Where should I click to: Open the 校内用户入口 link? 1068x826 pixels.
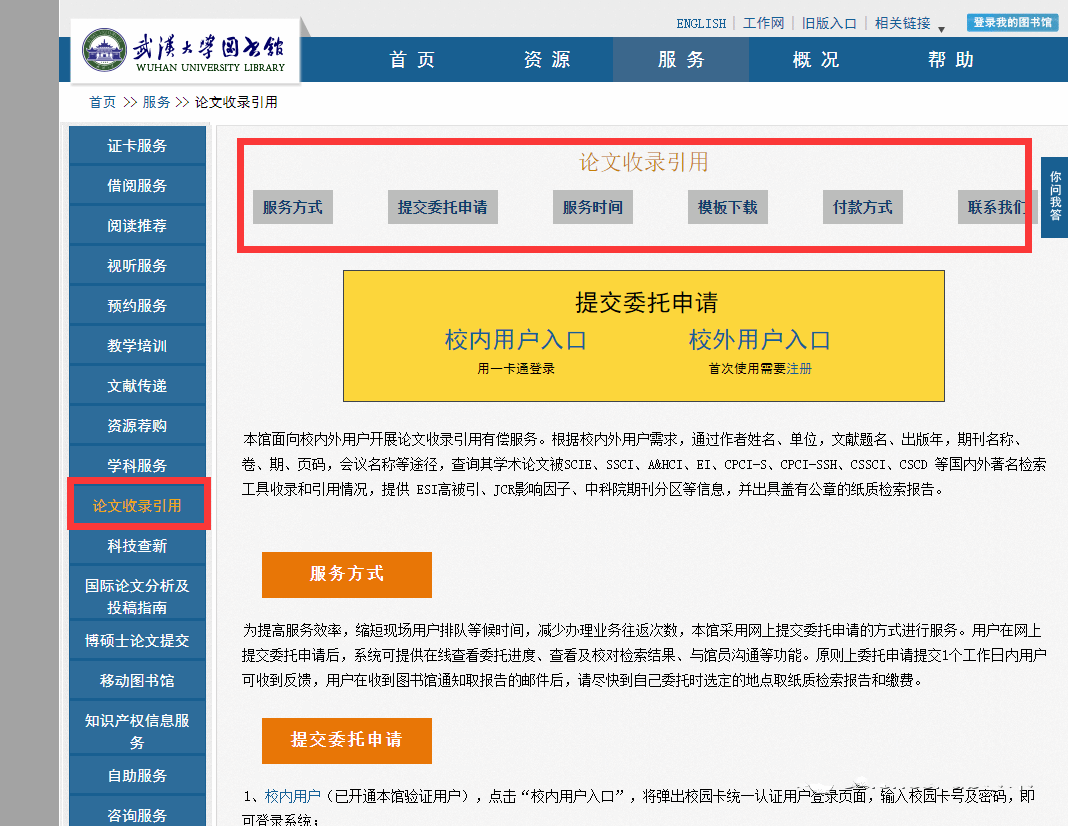(515, 340)
